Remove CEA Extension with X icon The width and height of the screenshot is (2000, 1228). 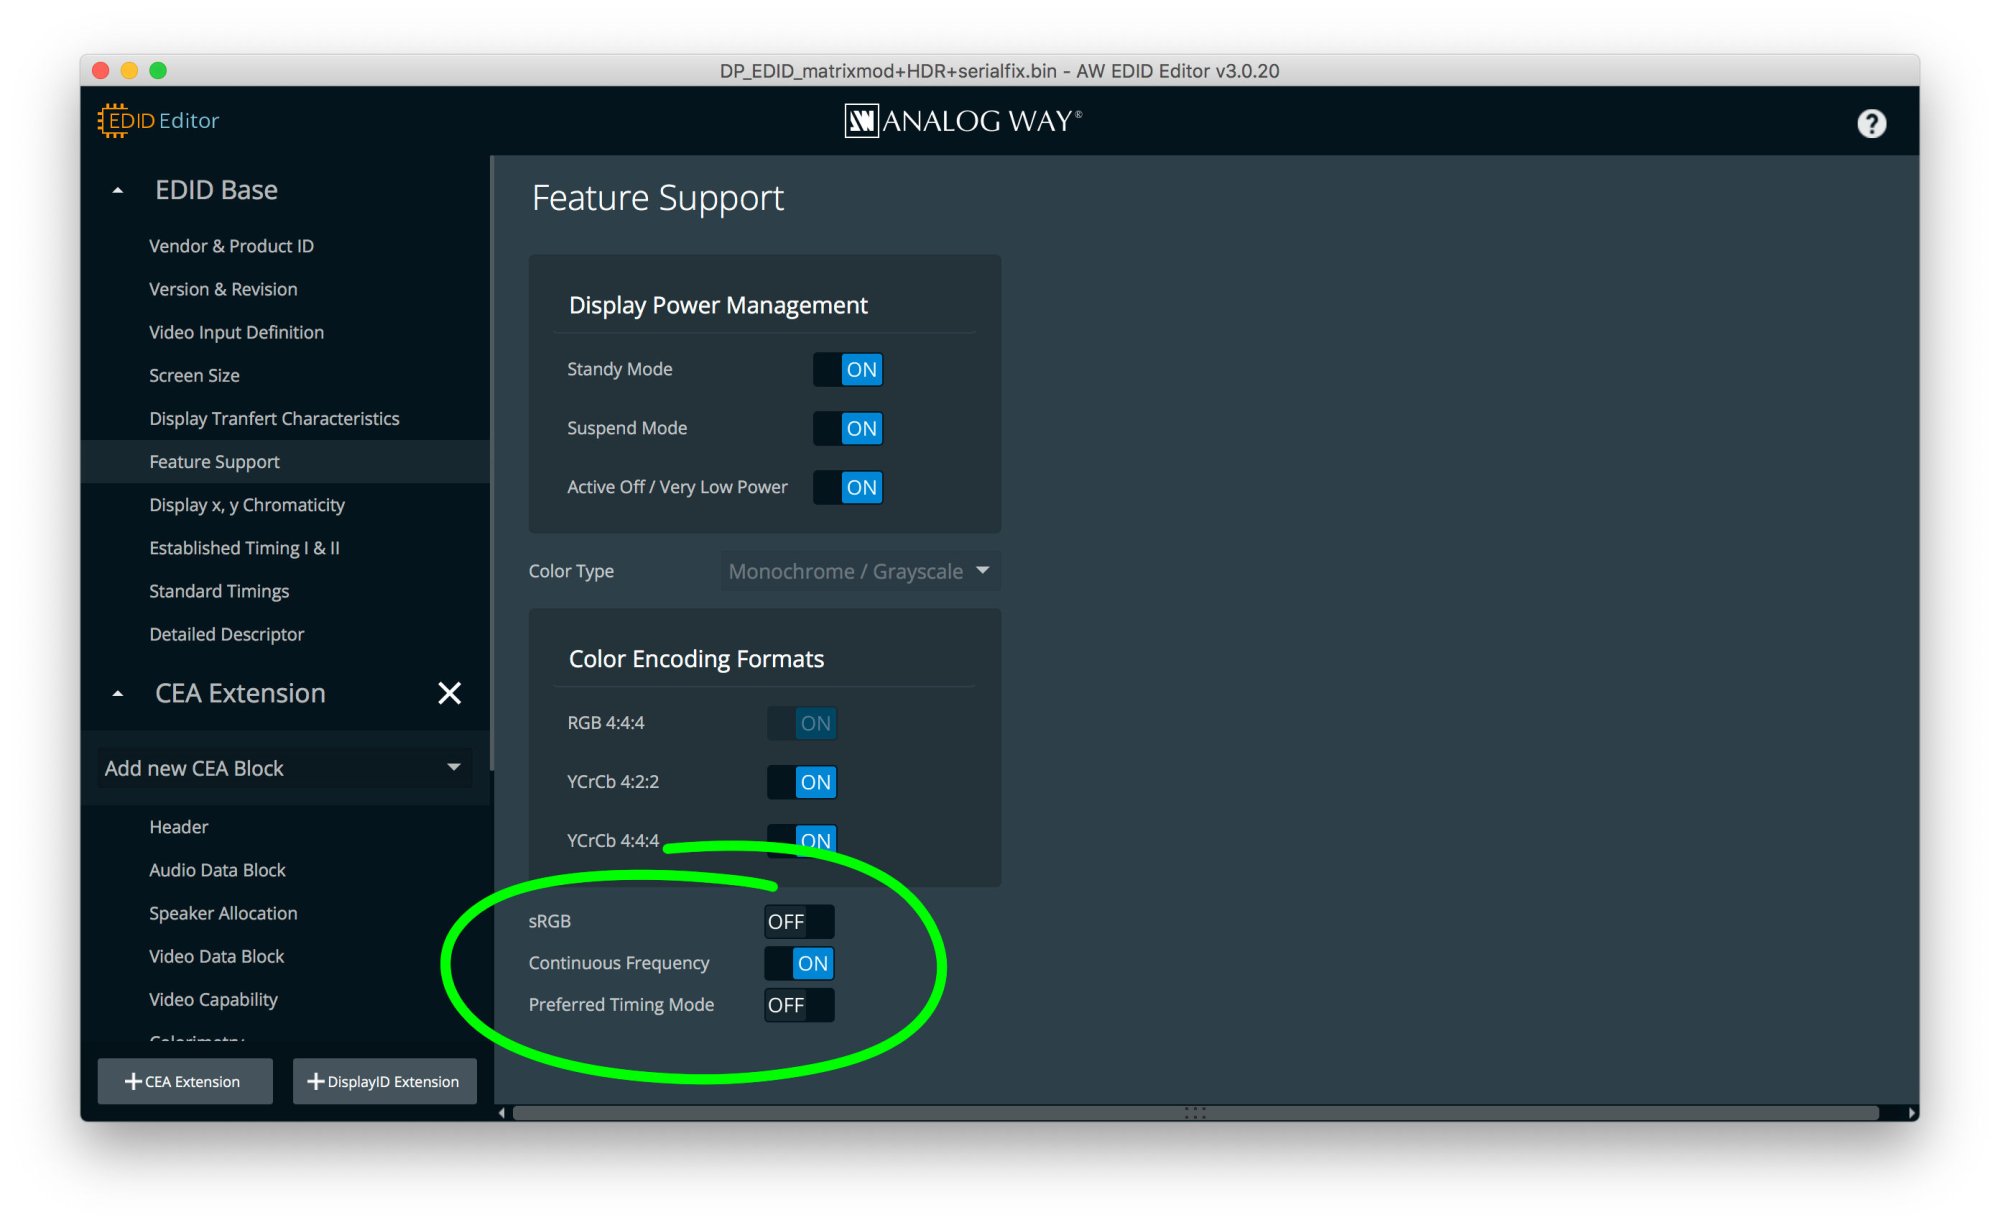[x=449, y=693]
